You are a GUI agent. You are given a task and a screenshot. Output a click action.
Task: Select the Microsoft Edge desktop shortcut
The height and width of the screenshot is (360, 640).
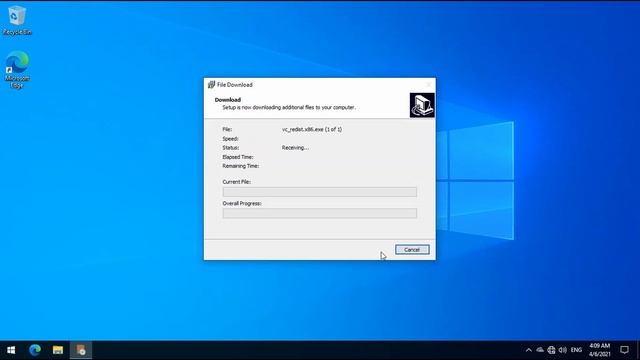(17, 69)
